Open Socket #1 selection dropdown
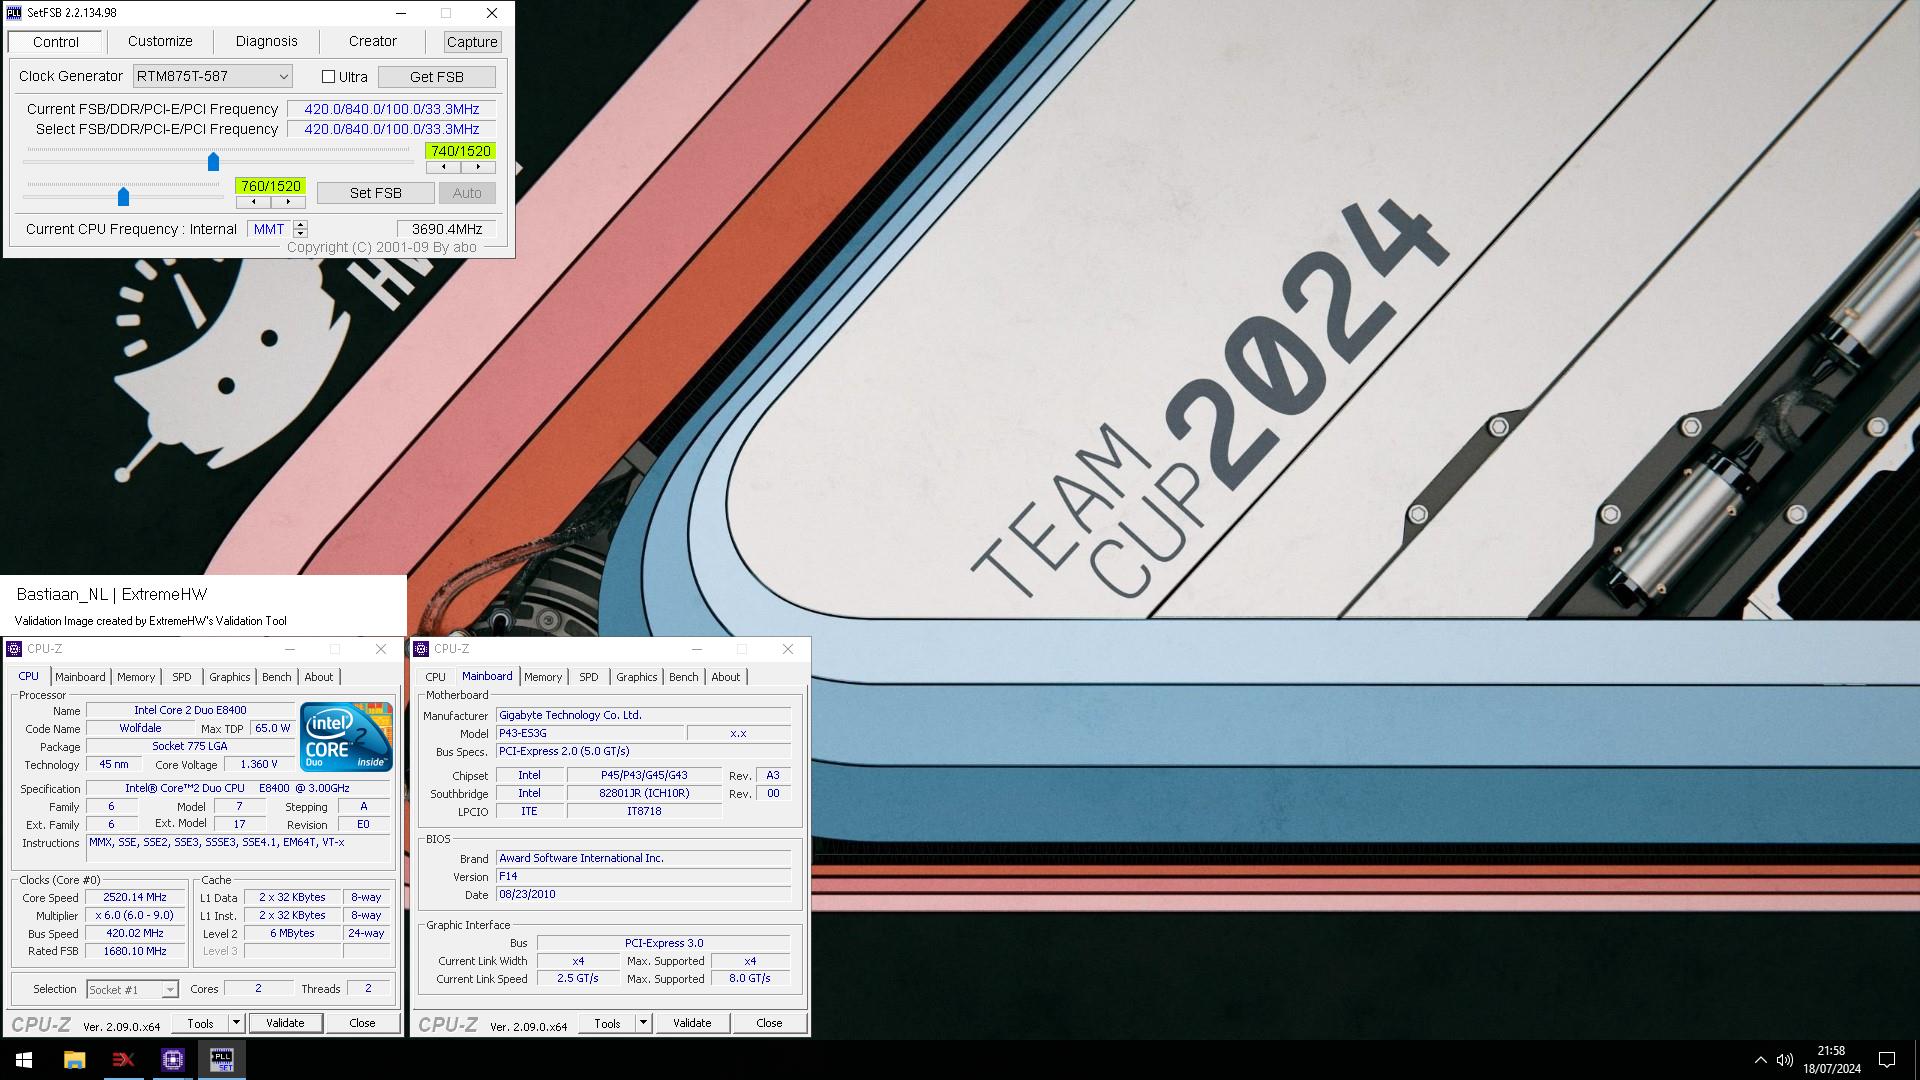The height and width of the screenshot is (1080, 1920). (x=132, y=989)
